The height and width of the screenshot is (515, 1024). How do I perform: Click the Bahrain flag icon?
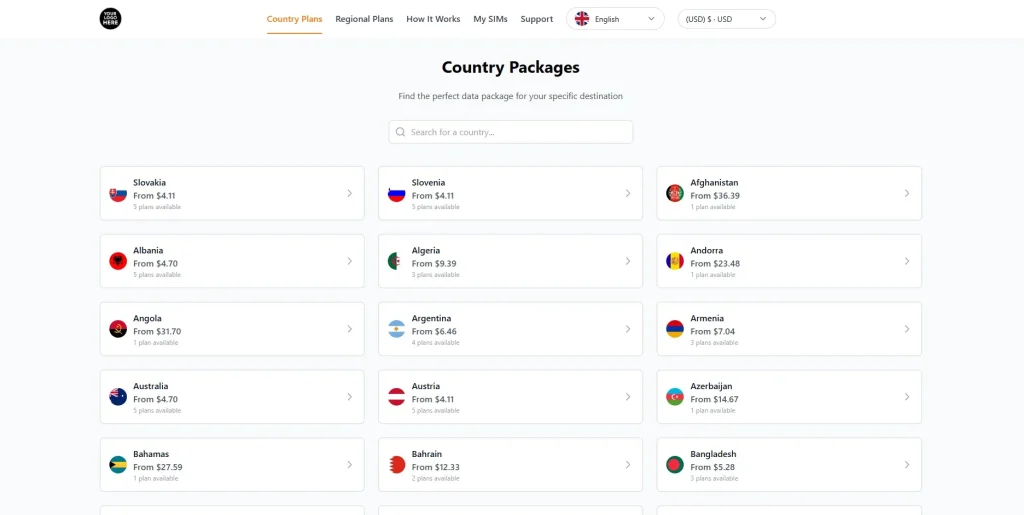tap(397, 465)
